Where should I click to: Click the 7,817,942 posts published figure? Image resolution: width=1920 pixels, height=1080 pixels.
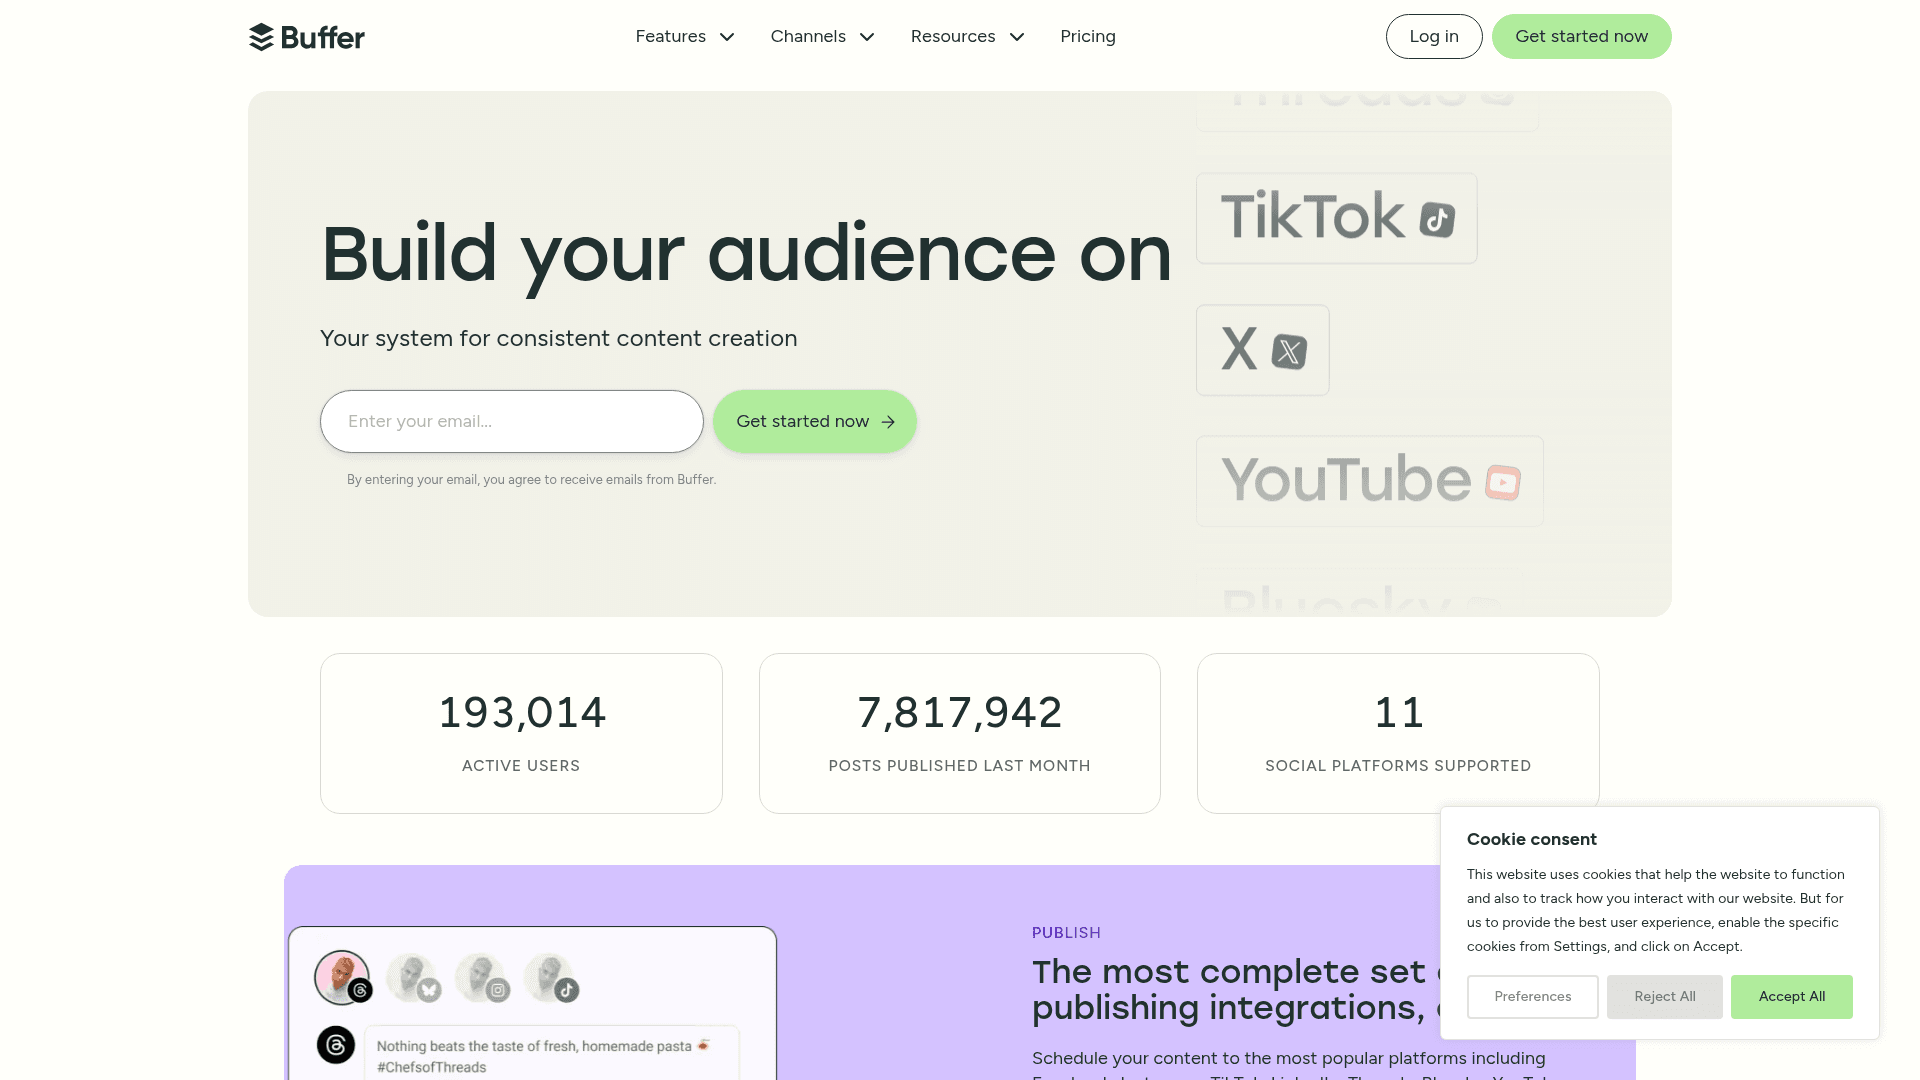coord(959,713)
